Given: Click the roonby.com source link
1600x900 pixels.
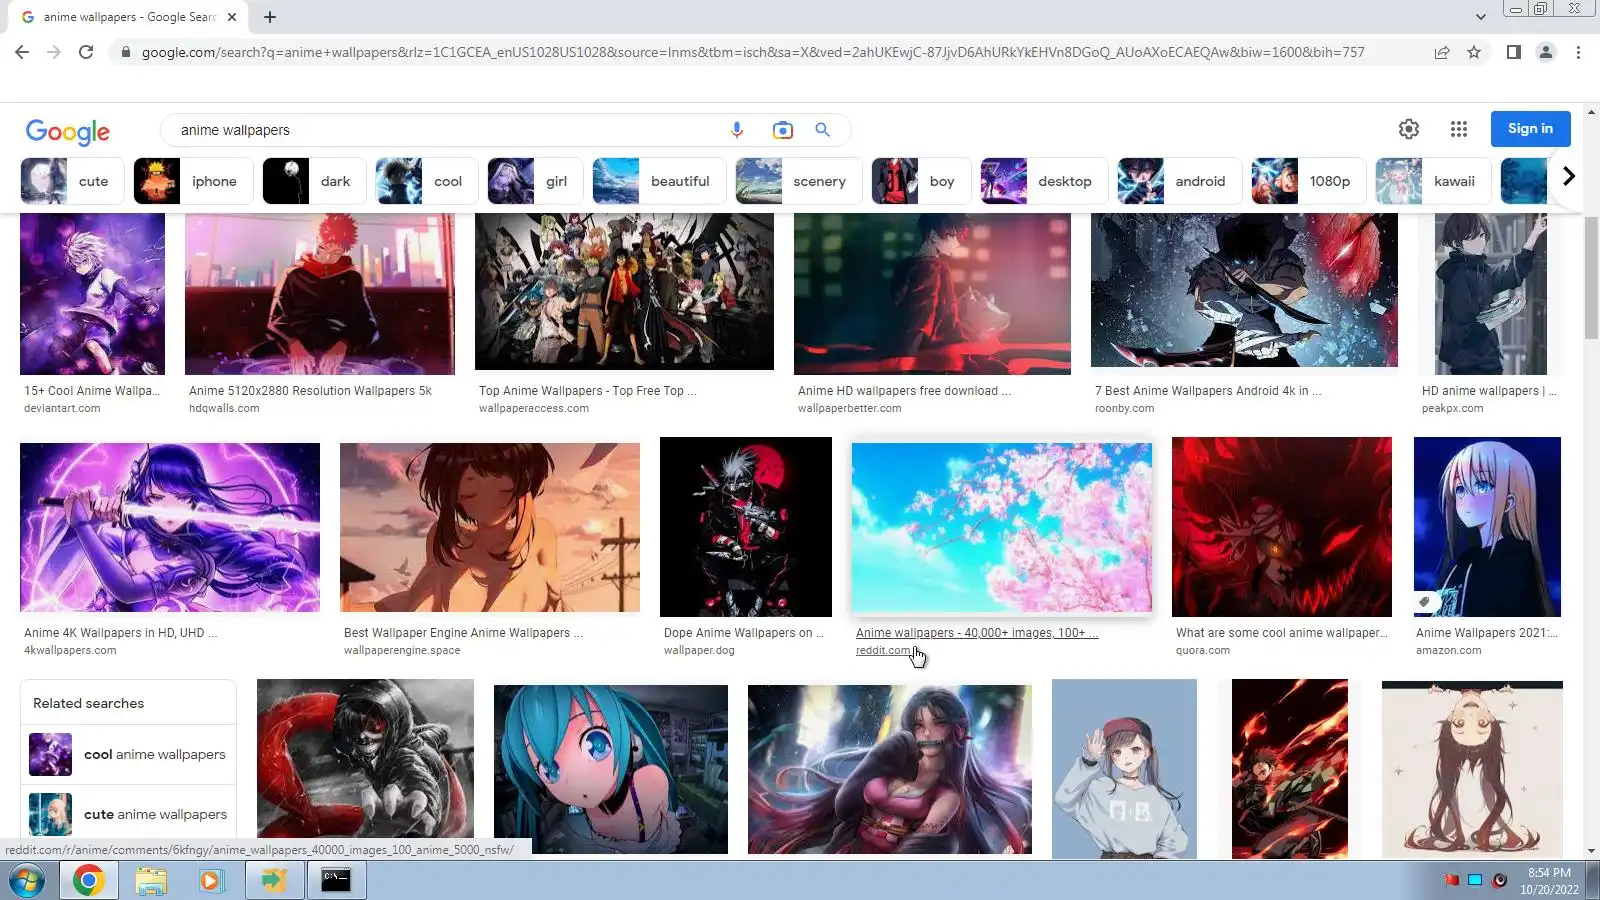Looking at the screenshot, I should [x=1124, y=408].
